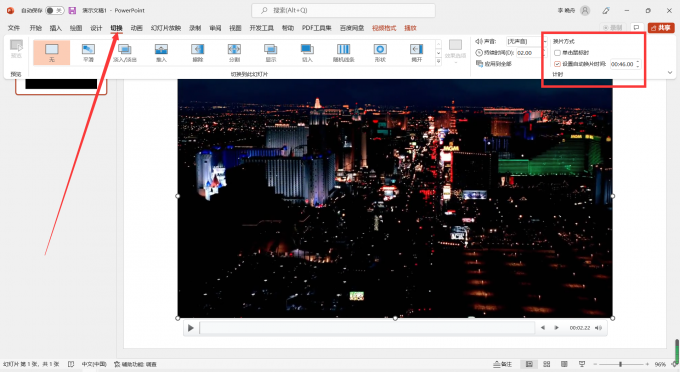Select the 平滑 (Morph) transition effect

pos(88,52)
